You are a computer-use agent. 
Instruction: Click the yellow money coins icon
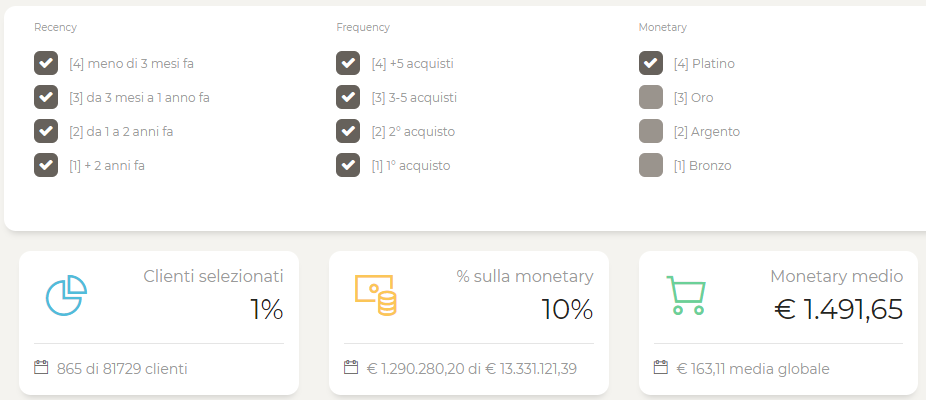click(376, 295)
